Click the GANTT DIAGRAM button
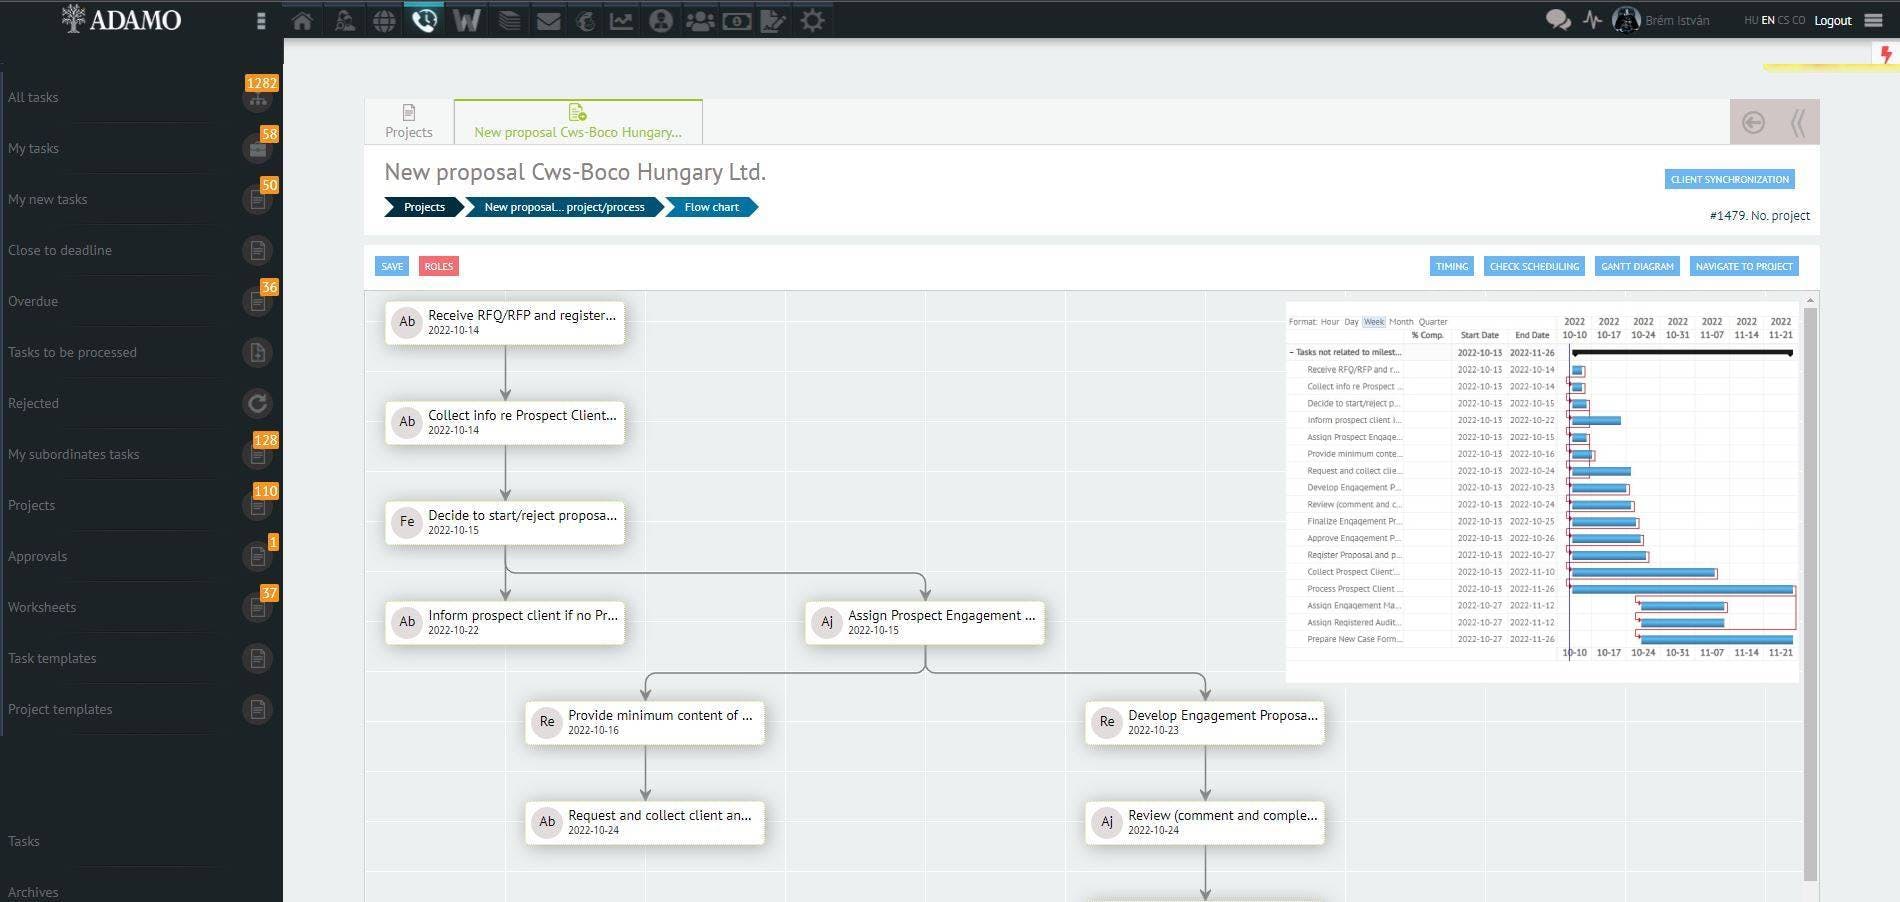The image size is (1900, 902). coord(1637,266)
